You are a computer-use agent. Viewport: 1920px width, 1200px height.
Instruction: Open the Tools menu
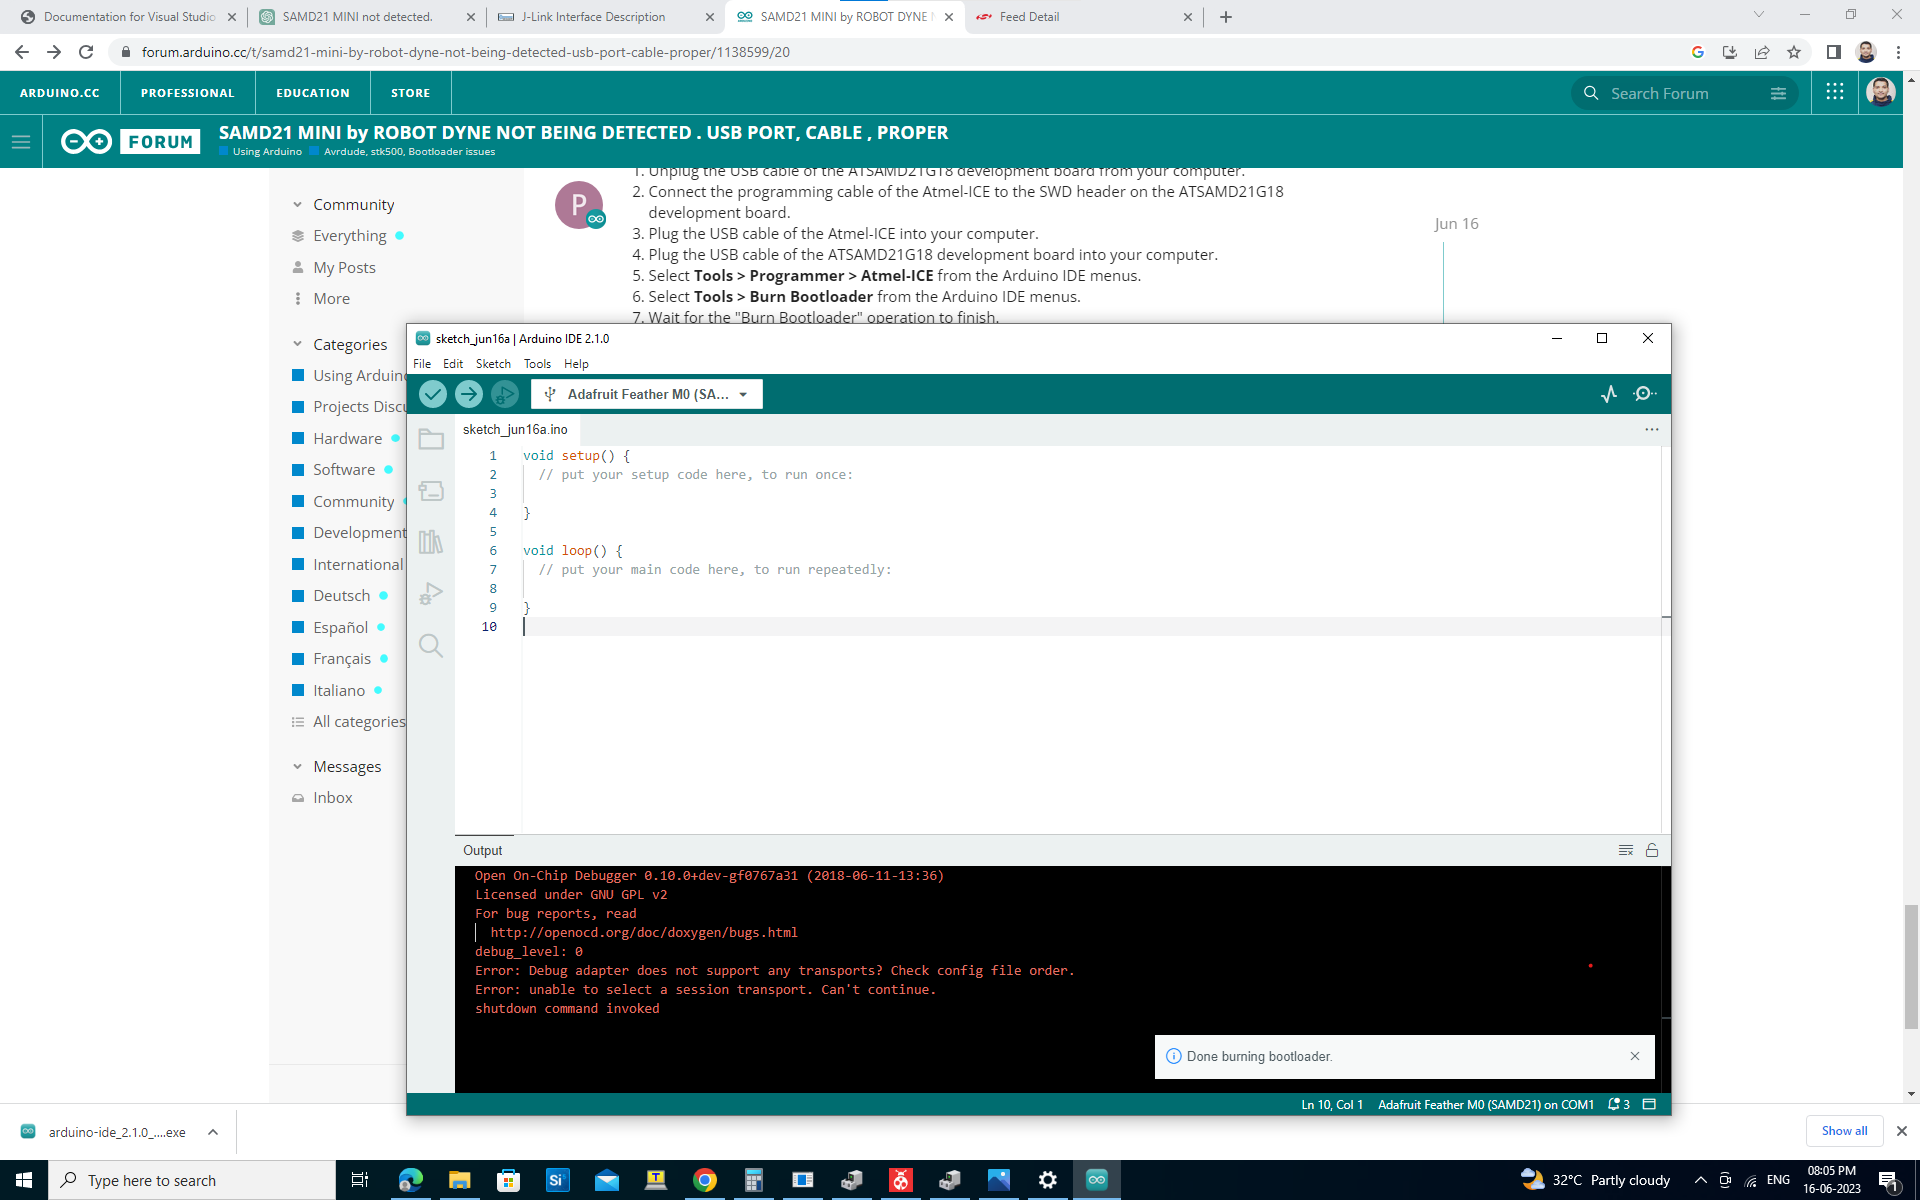537,364
